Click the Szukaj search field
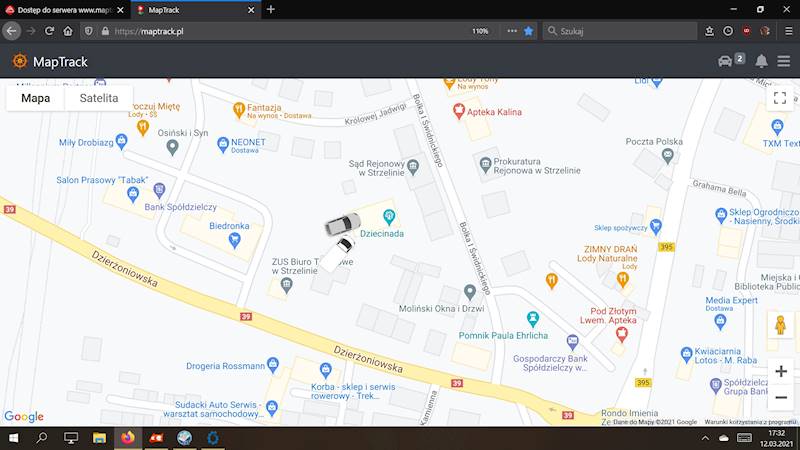 620,31
